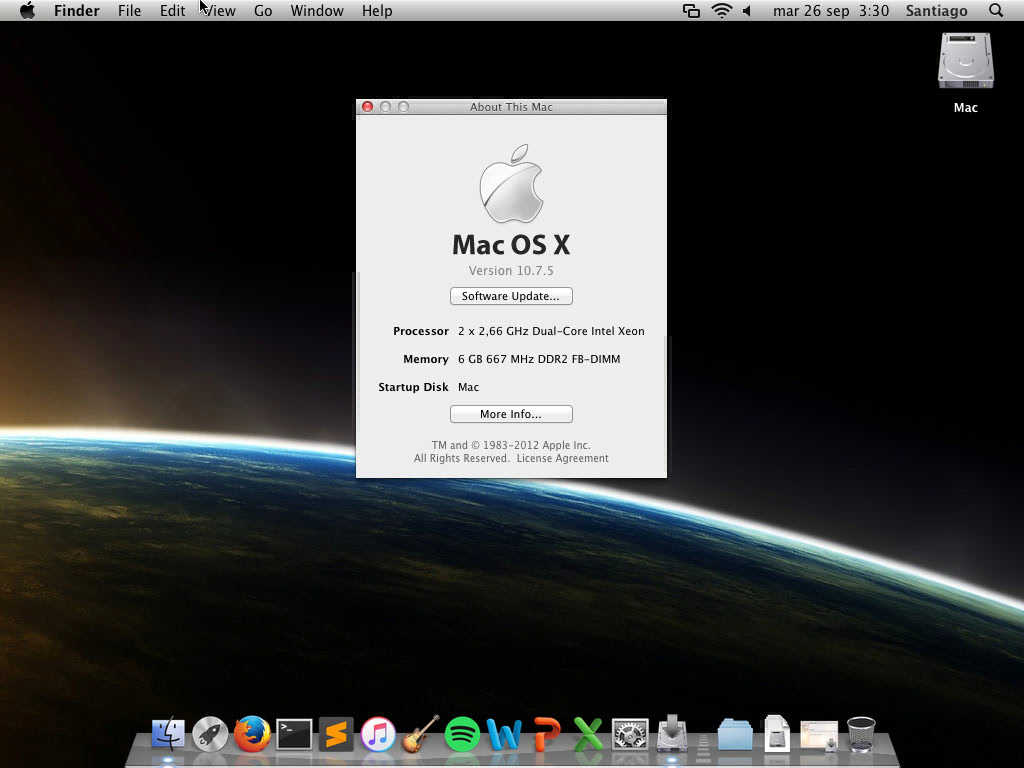Launch Spotify from the Dock
Image resolution: width=1024 pixels, height=768 pixels.
click(462, 735)
